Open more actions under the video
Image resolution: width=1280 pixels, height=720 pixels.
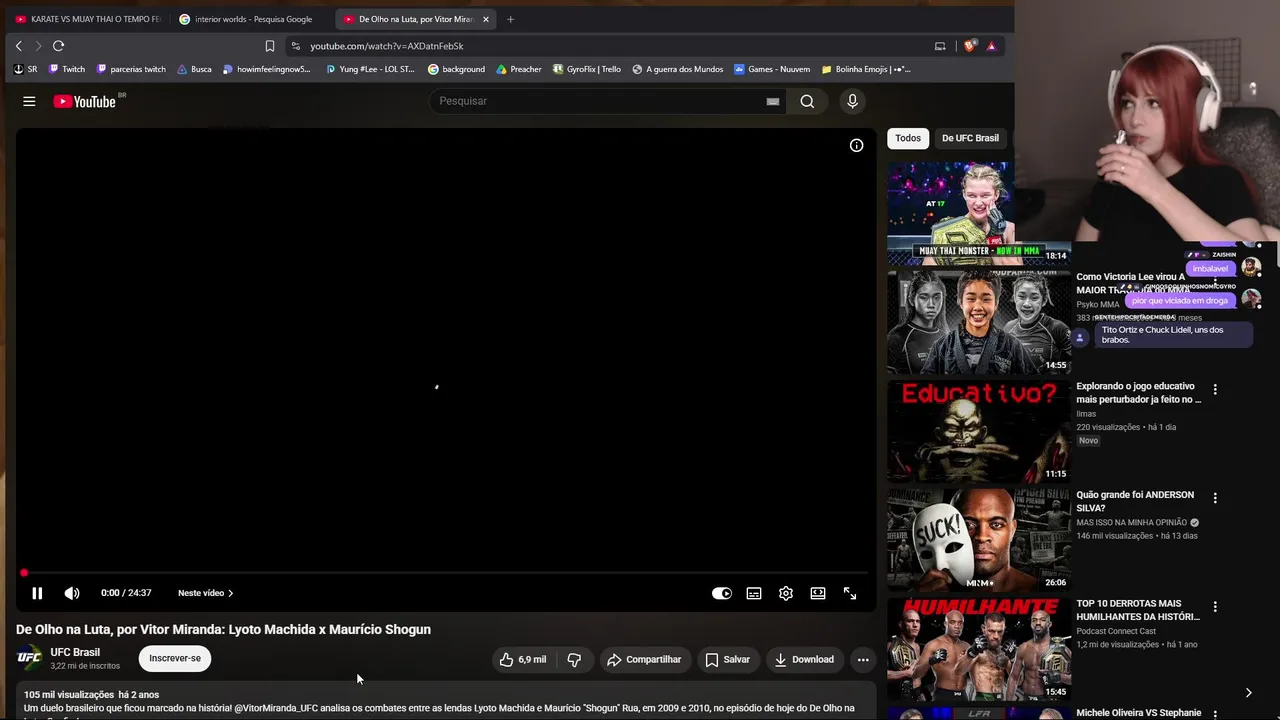(x=863, y=660)
